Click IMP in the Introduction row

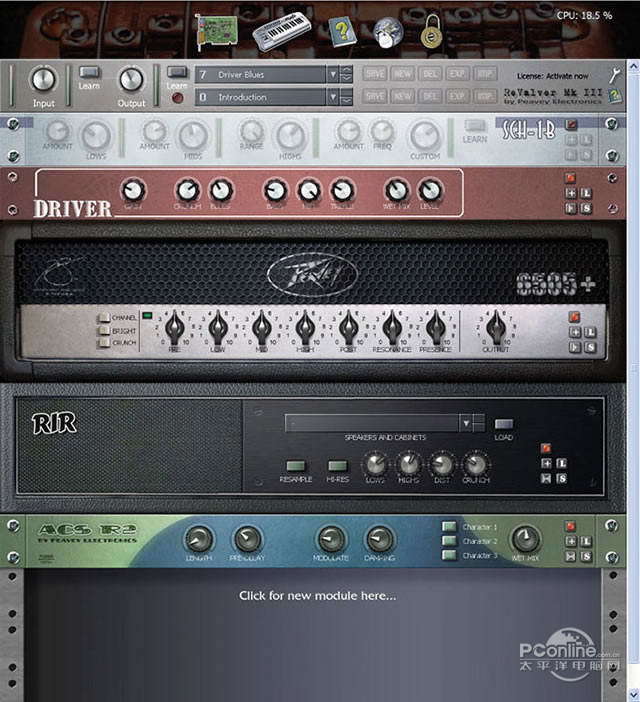(x=484, y=96)
